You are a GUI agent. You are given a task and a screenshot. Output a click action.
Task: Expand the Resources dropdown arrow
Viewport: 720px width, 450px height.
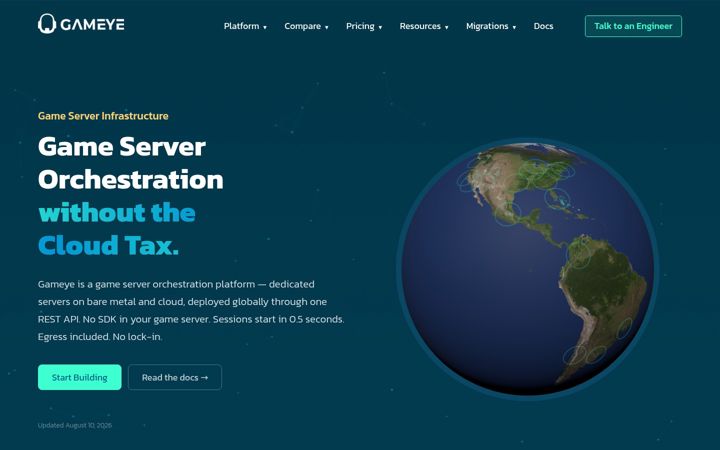click(x=446, y=28)
